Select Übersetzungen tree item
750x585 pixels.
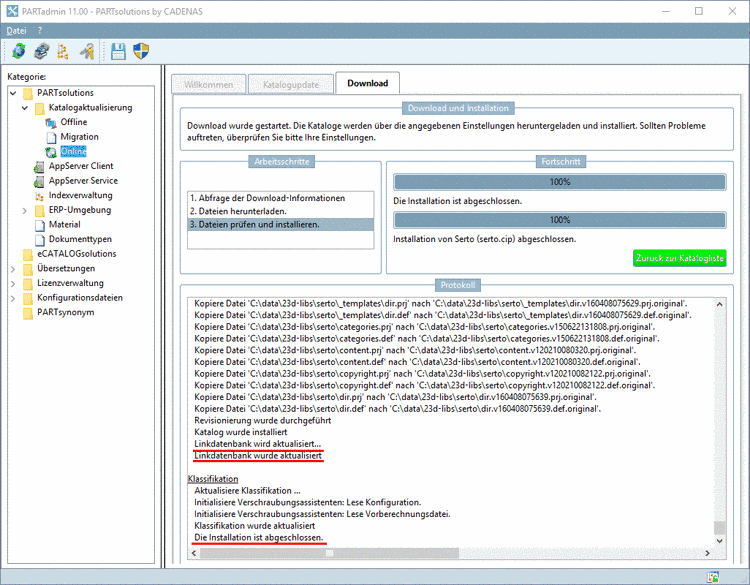[x=66, y=268]
